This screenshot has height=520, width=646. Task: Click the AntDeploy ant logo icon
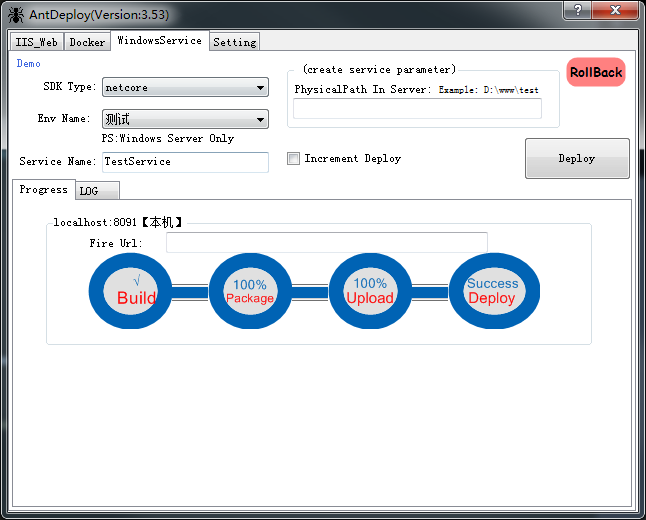[16, 15]
